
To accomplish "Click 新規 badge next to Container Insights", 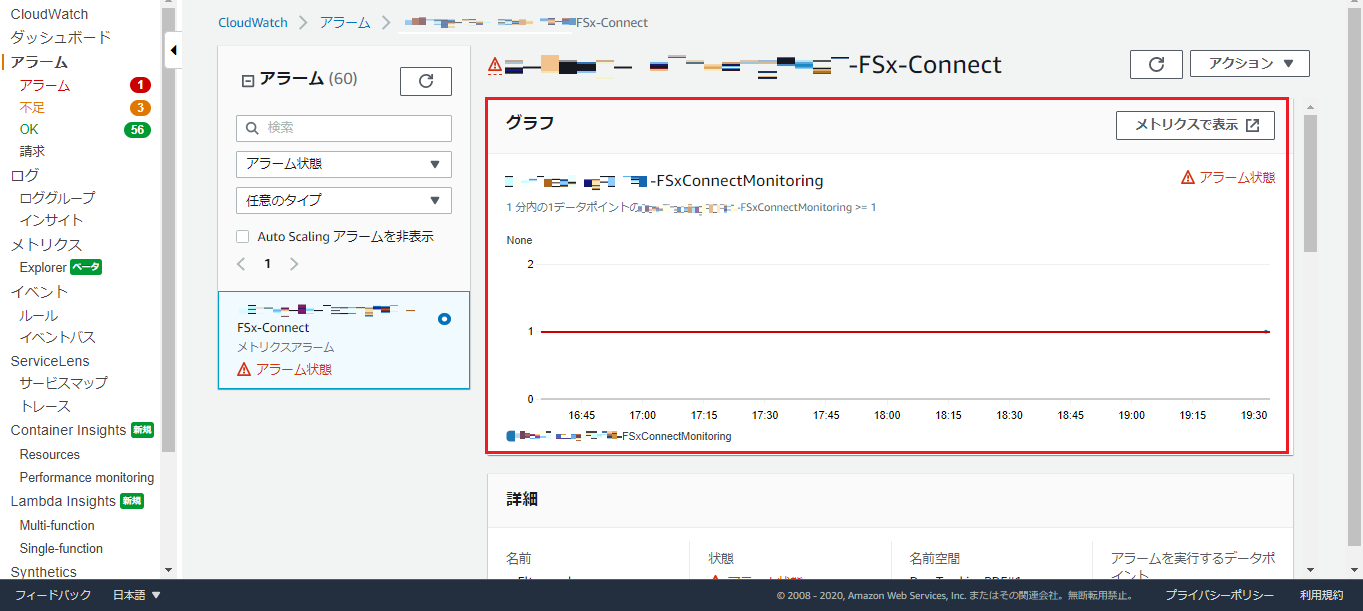I will [143, 430].
